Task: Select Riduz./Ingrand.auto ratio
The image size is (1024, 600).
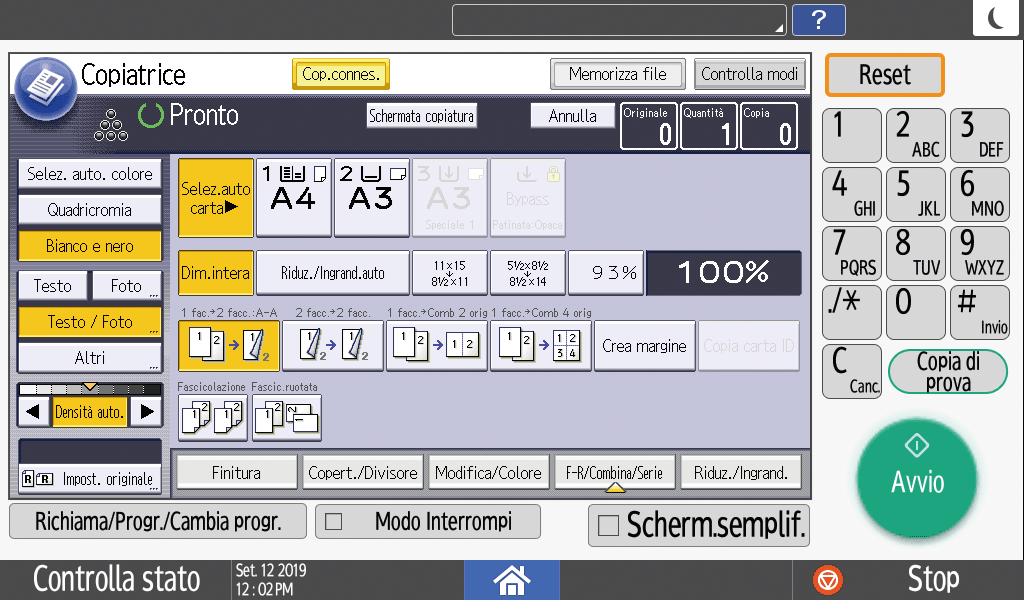Action: [333, 273]
